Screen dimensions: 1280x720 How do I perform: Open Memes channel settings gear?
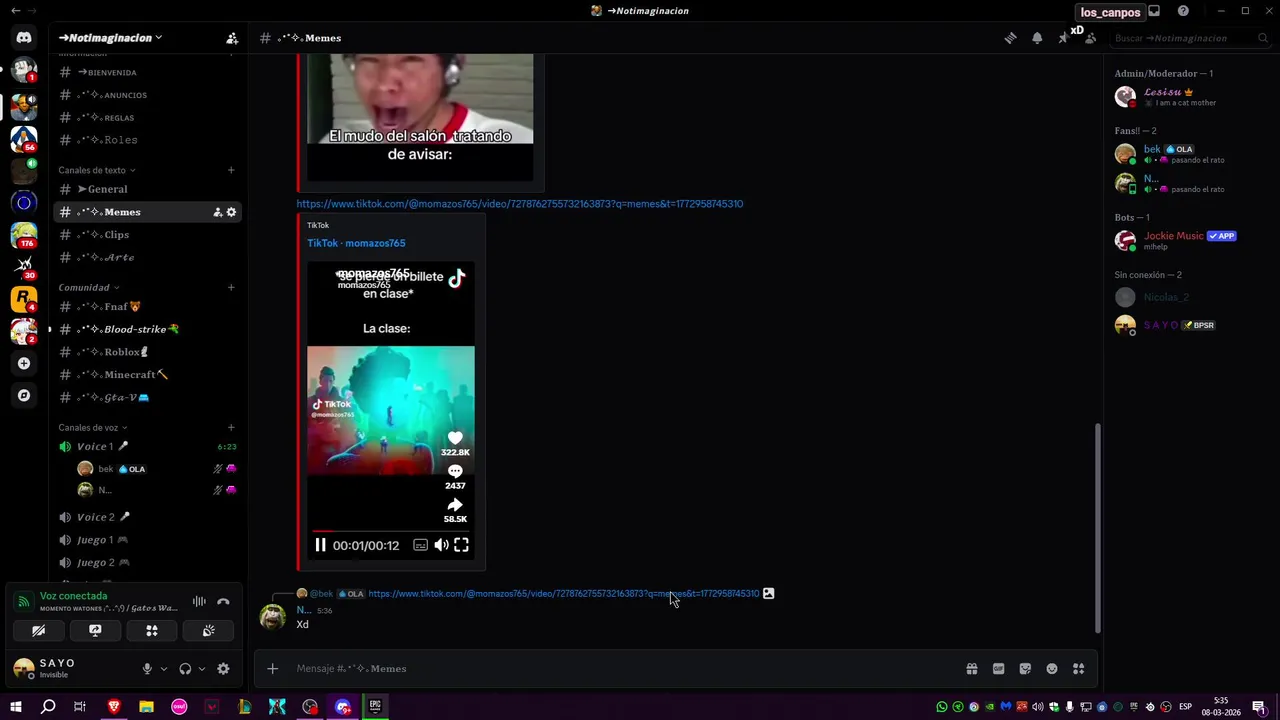click(231, 212)
